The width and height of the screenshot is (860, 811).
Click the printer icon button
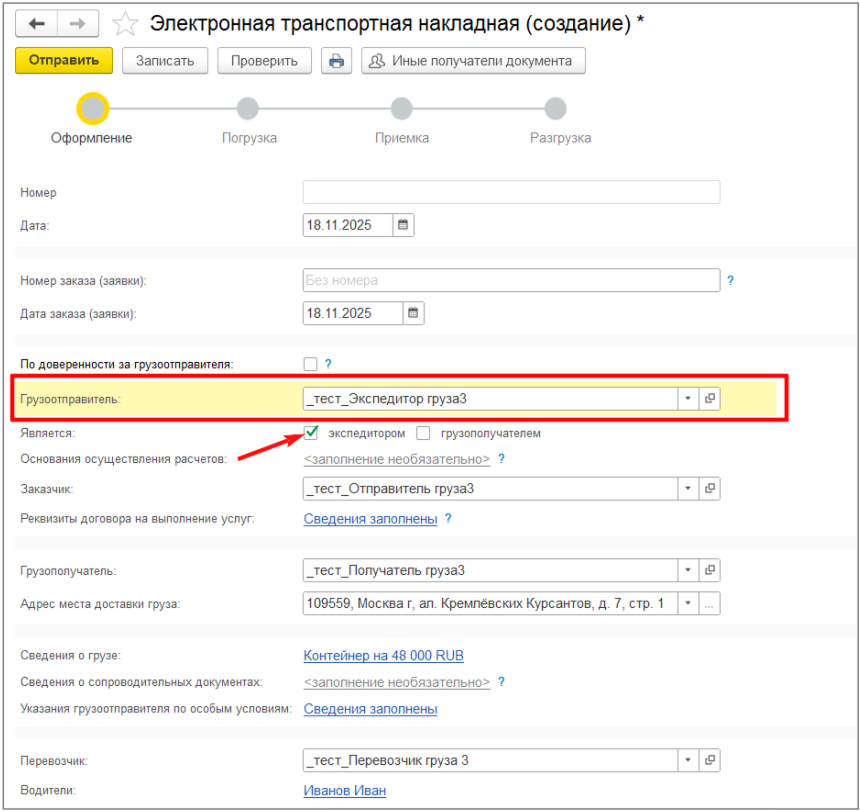point(336,61)
